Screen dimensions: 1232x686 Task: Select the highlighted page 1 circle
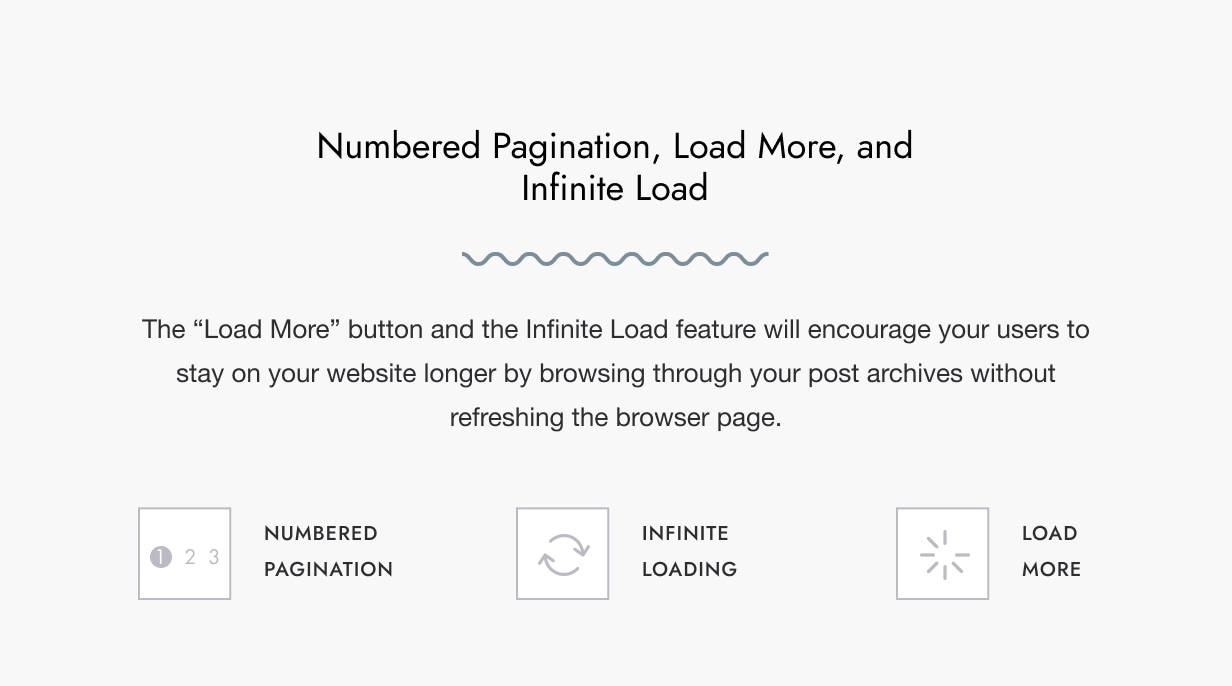coord(161,557)
